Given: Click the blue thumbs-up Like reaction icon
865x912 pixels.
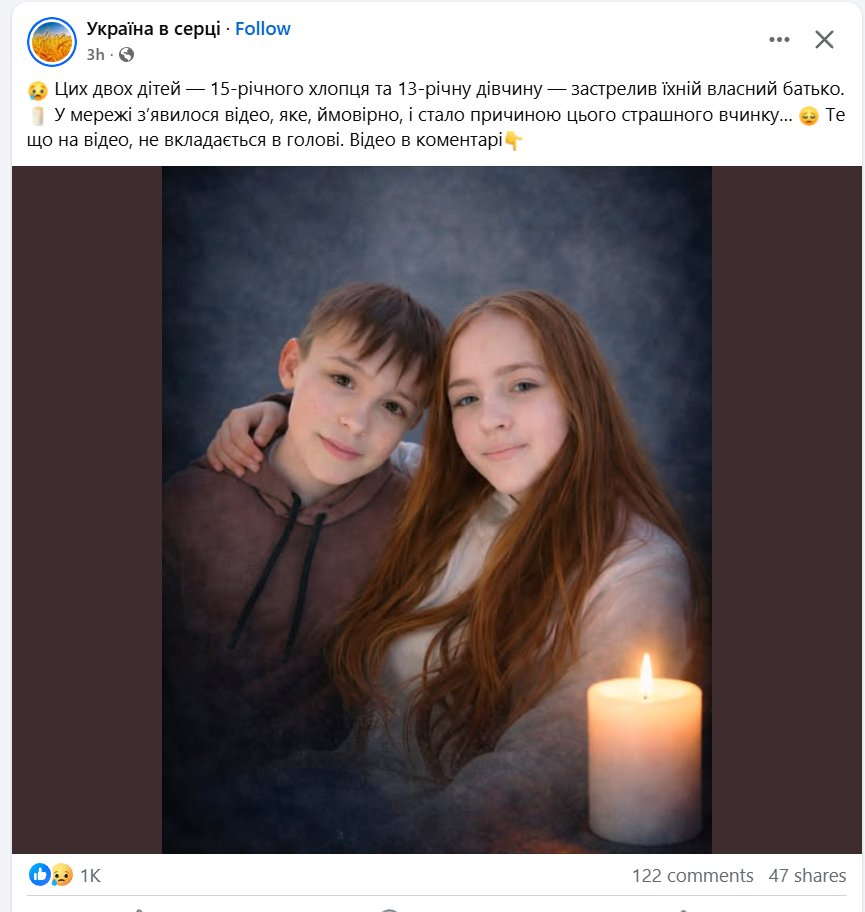Looking at the screenshot, I should point(40,875).
